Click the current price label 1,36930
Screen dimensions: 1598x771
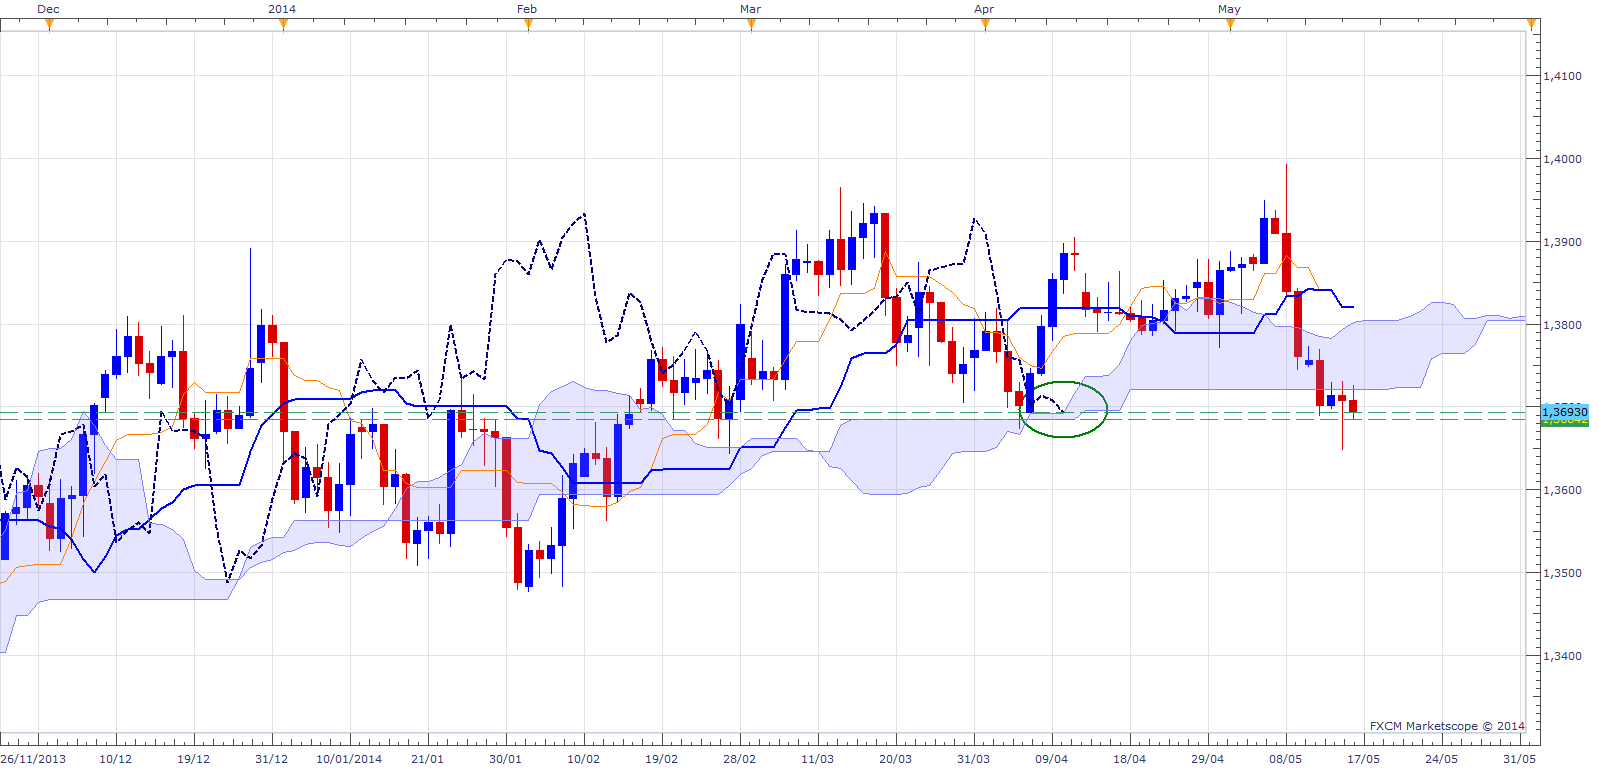(x=1565, y=412)
